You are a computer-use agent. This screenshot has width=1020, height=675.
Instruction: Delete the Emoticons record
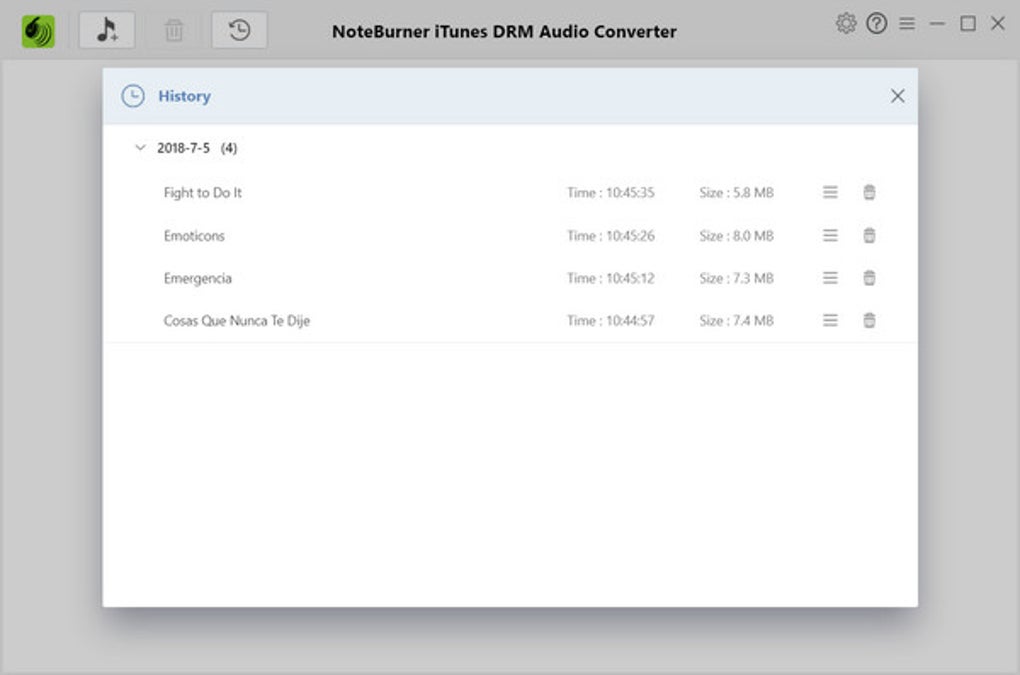(869, 235)
